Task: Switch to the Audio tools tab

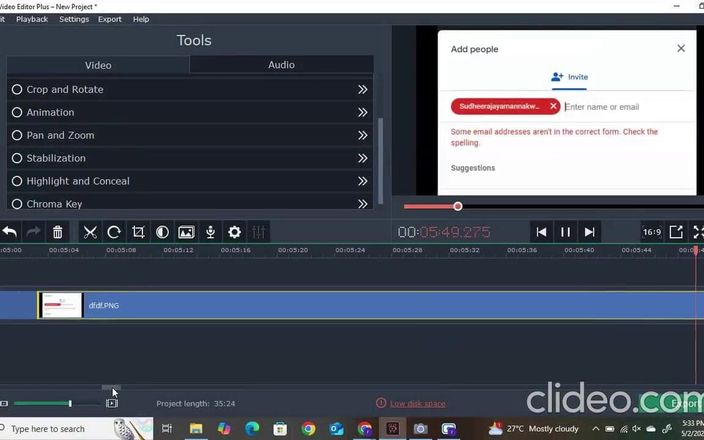Action: [282, 65]
